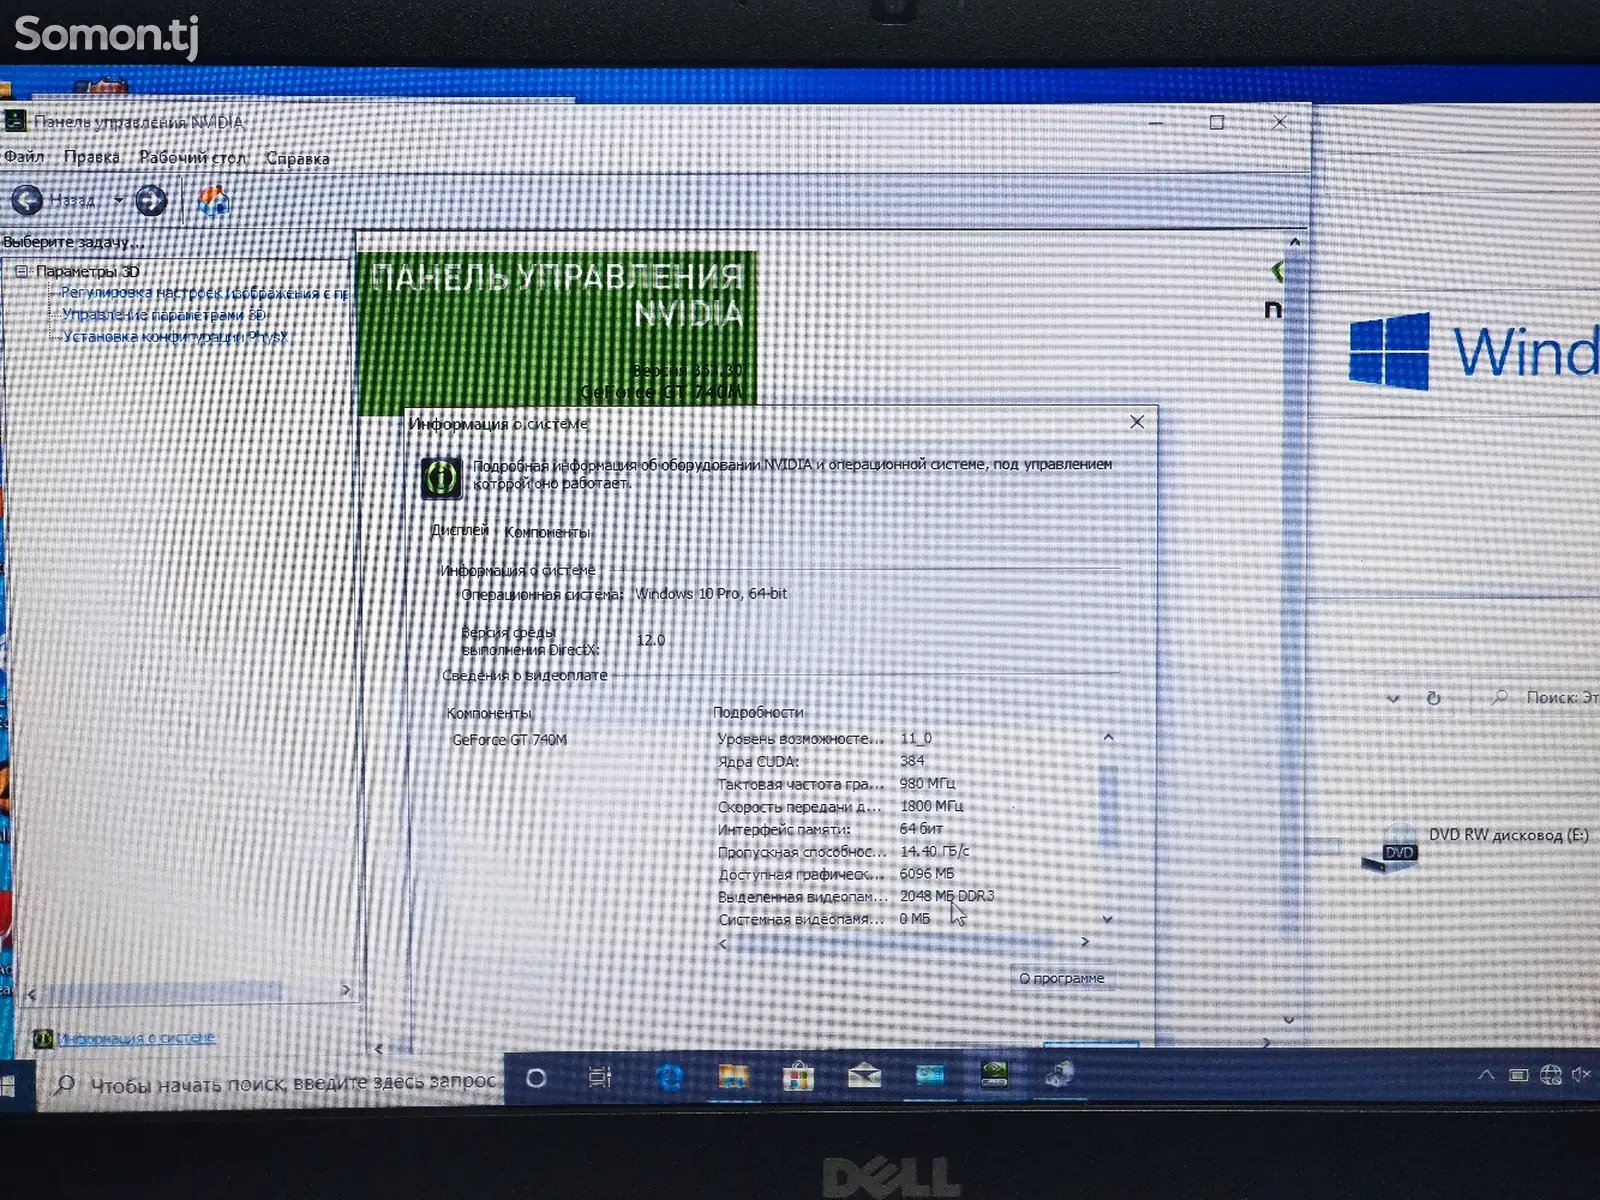Open Task View icon on taskbar

(x=600, y=1077)
